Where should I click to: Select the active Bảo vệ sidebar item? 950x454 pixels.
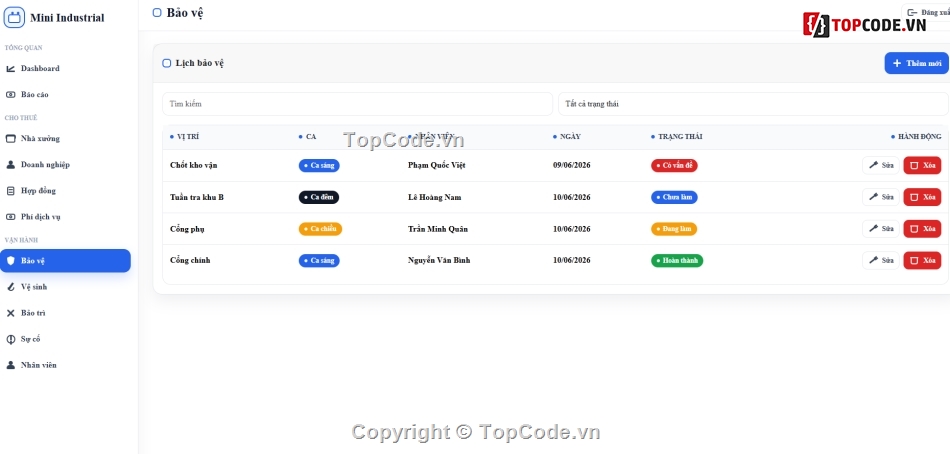(x=65, y=261)
